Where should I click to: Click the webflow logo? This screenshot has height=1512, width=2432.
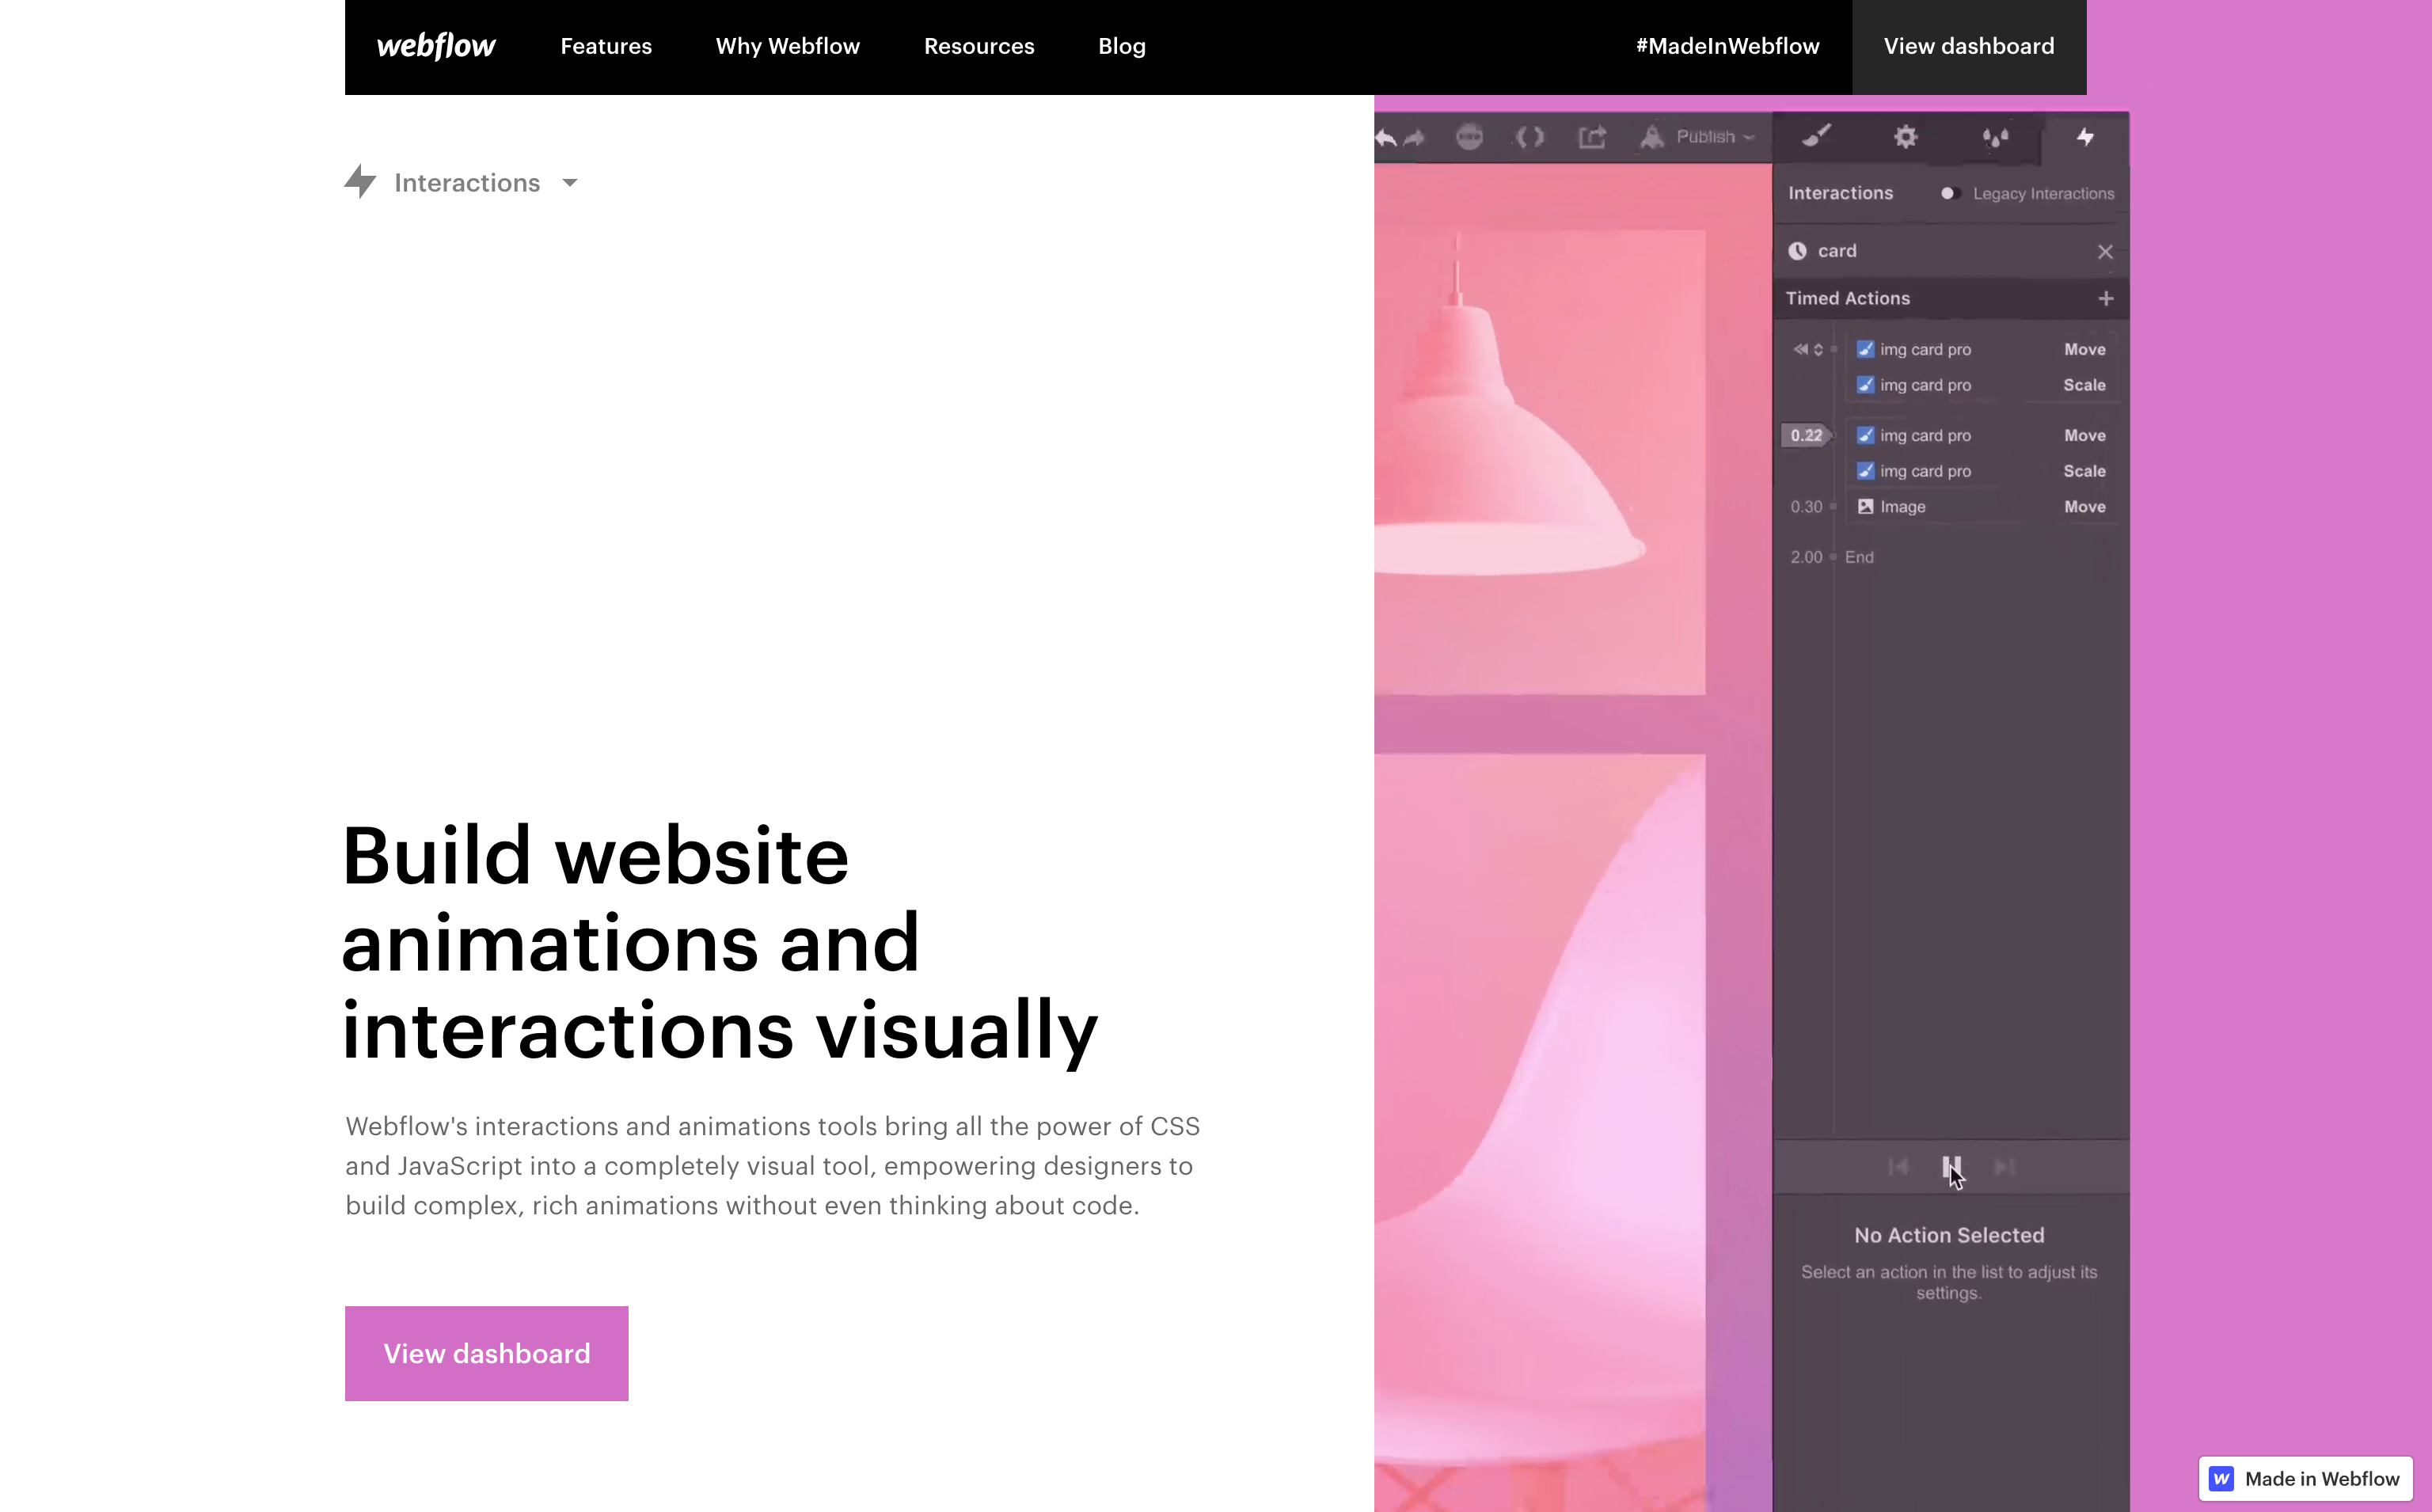(435, 46)
